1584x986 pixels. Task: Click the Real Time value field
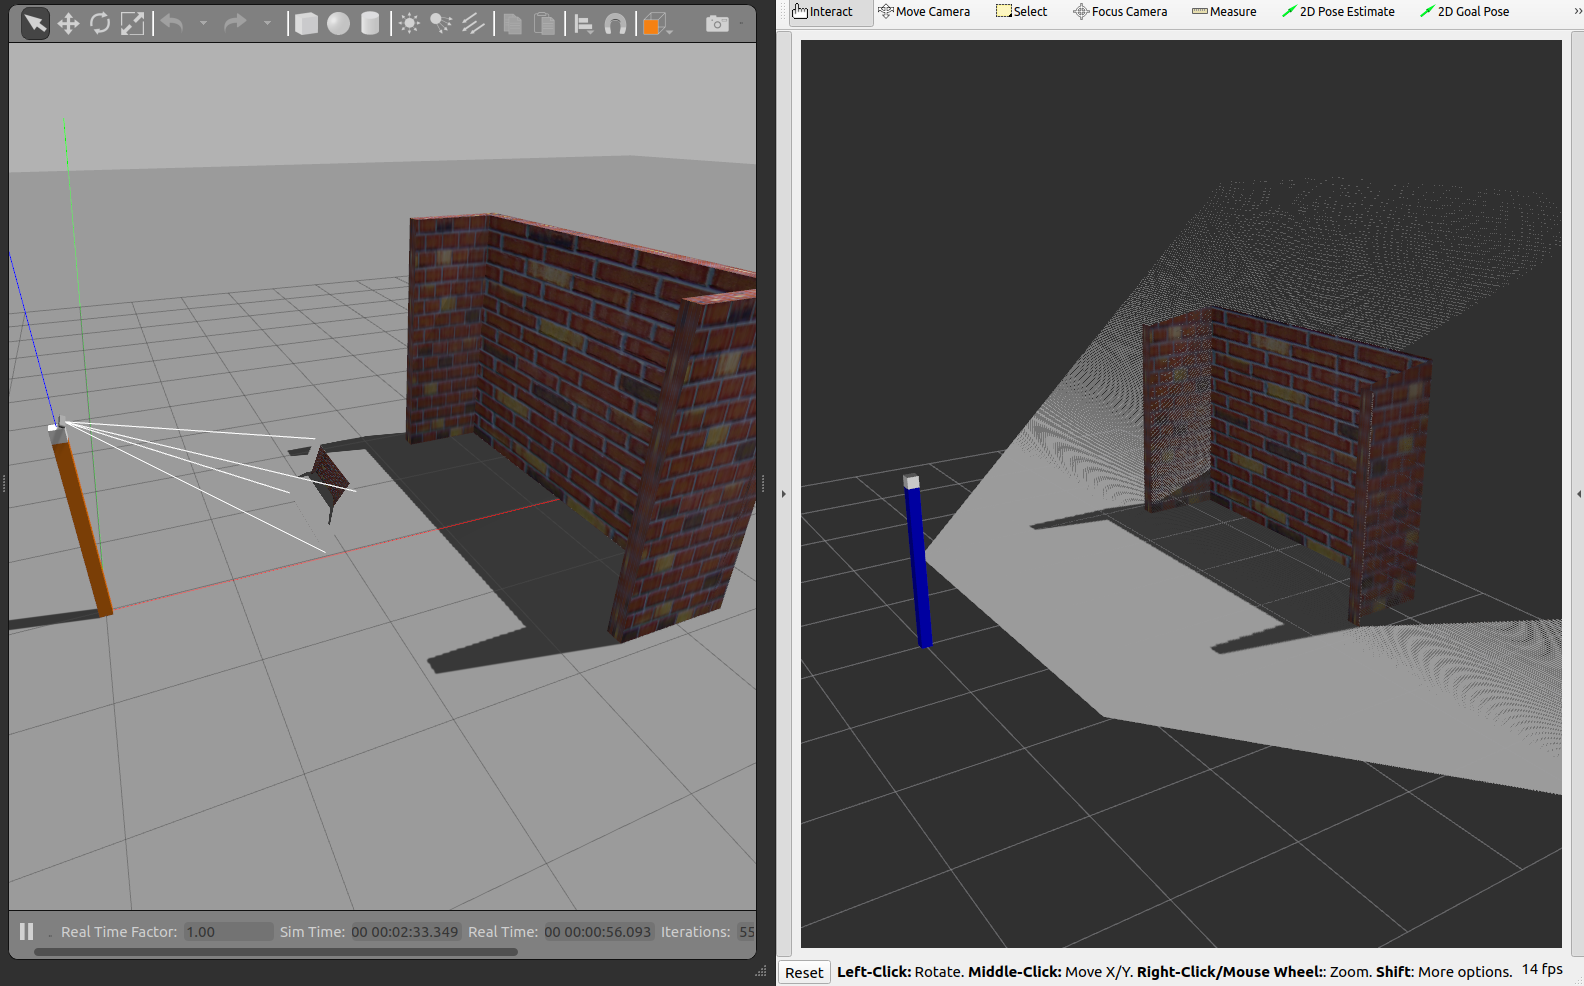(598, 932)
